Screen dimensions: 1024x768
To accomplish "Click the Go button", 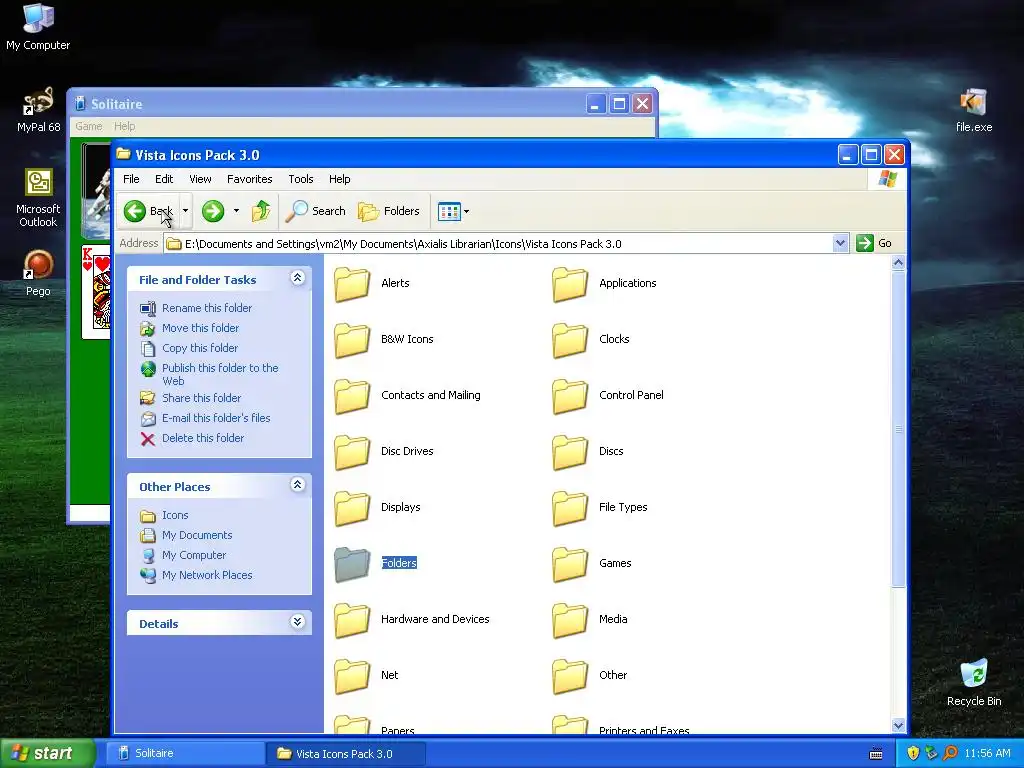I will coord(874,243).
